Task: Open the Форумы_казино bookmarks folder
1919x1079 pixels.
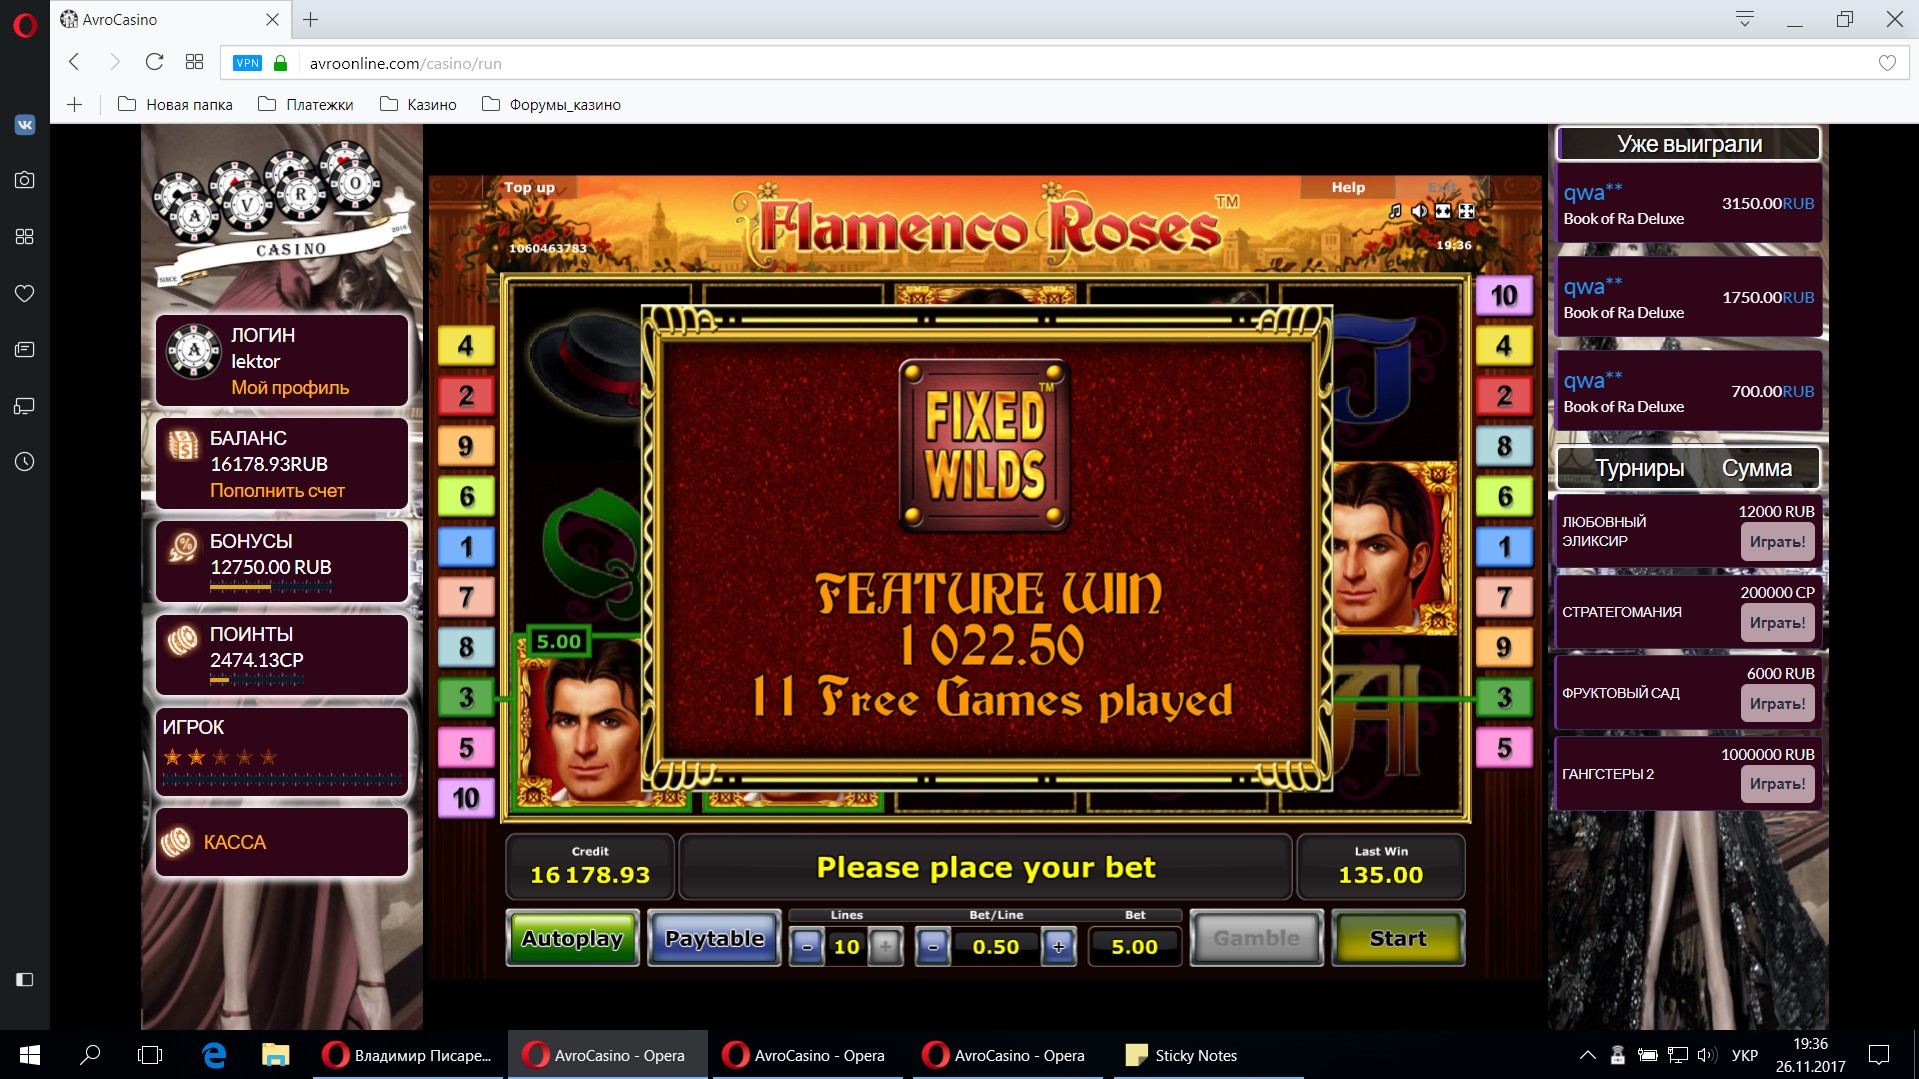Action: coord(551,104)
